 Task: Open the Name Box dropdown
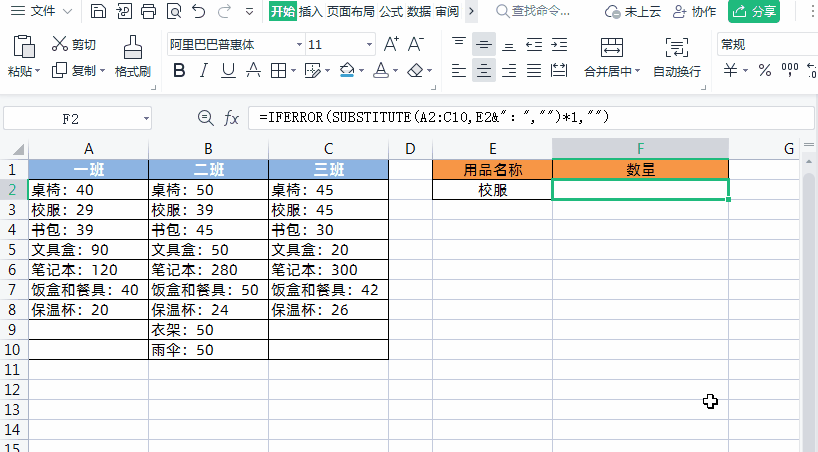146,119
